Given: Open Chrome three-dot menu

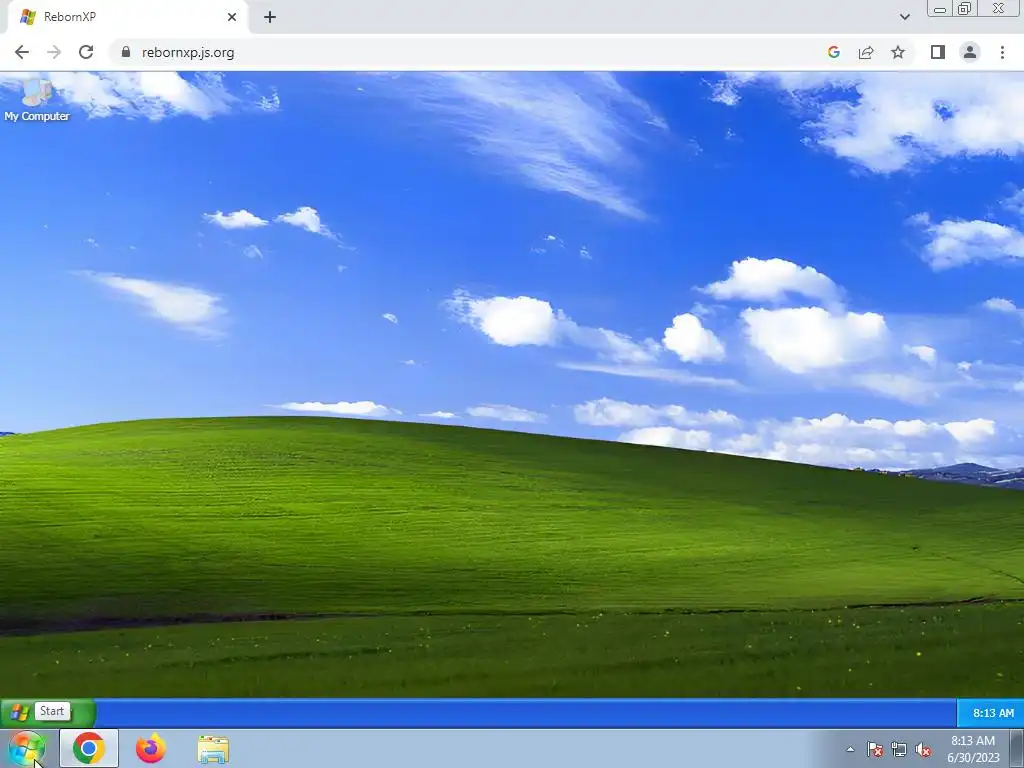Looking at the screenshot, I should 1002,52.
